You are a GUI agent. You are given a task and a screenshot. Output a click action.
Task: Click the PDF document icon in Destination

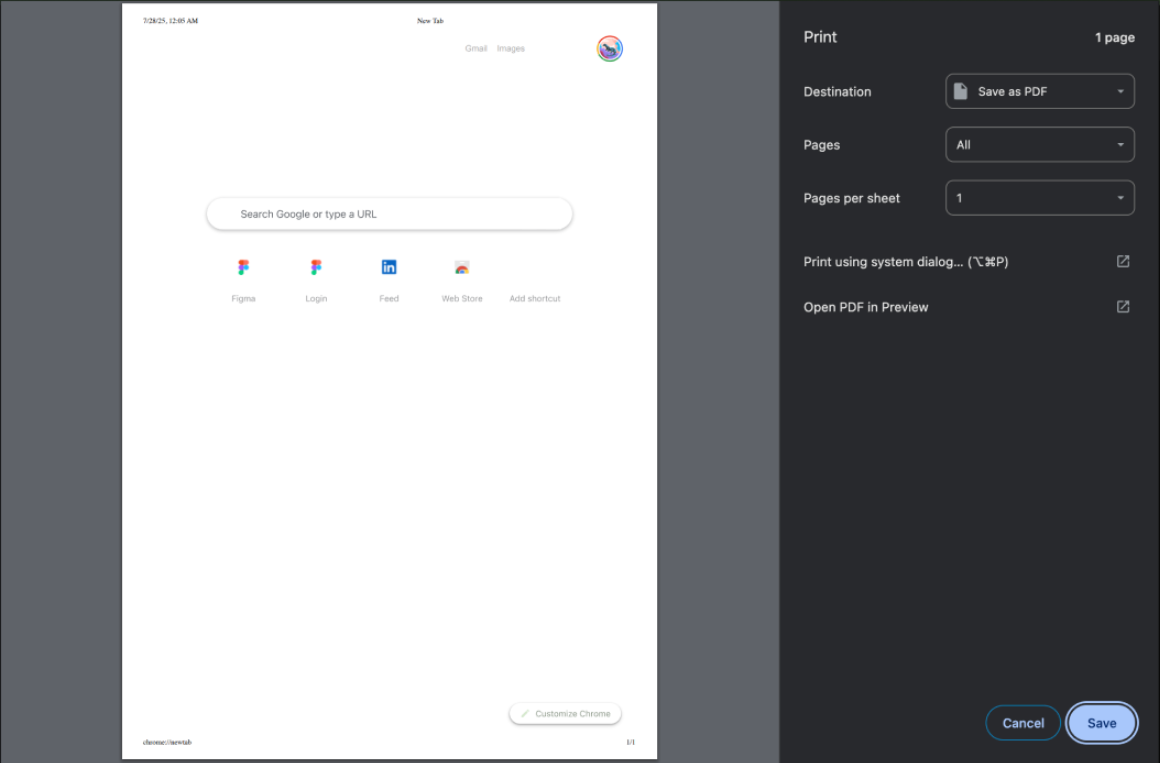click(960, 91)
